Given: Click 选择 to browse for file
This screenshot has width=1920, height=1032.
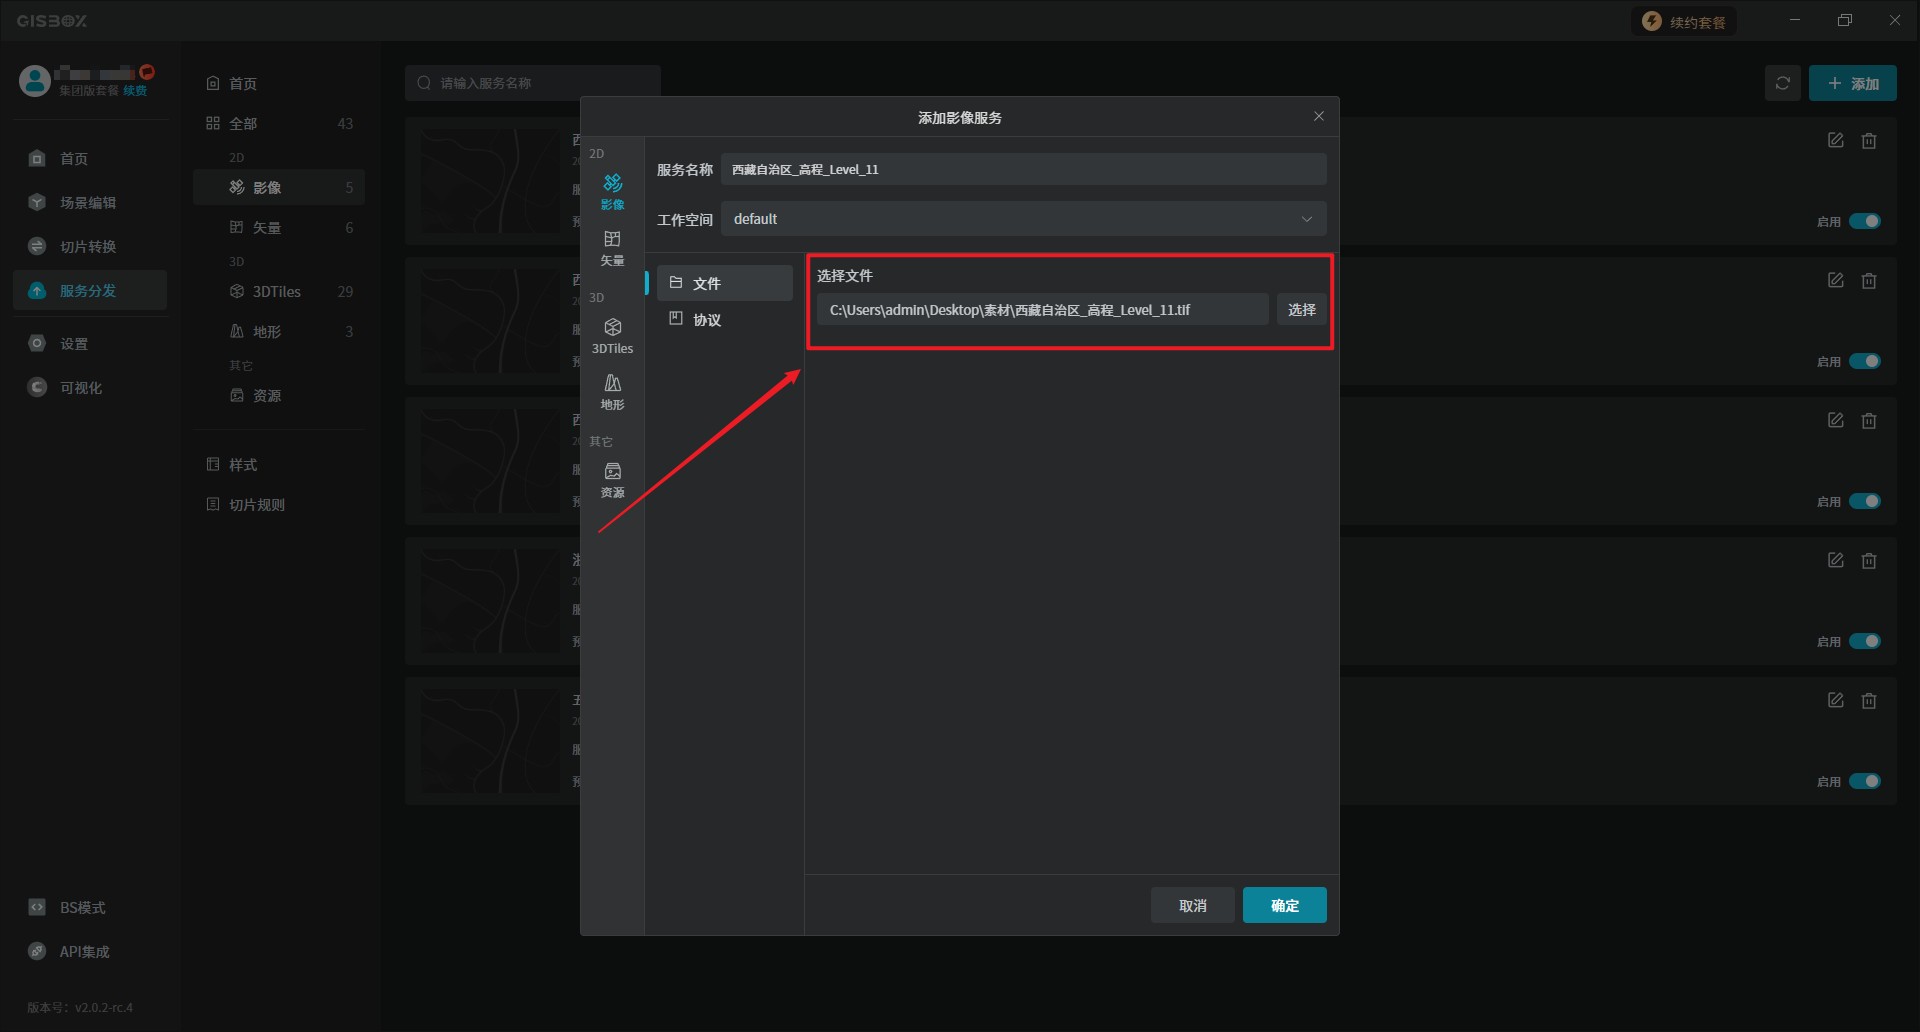Looking at the screenshot, I should [1301, 310].
